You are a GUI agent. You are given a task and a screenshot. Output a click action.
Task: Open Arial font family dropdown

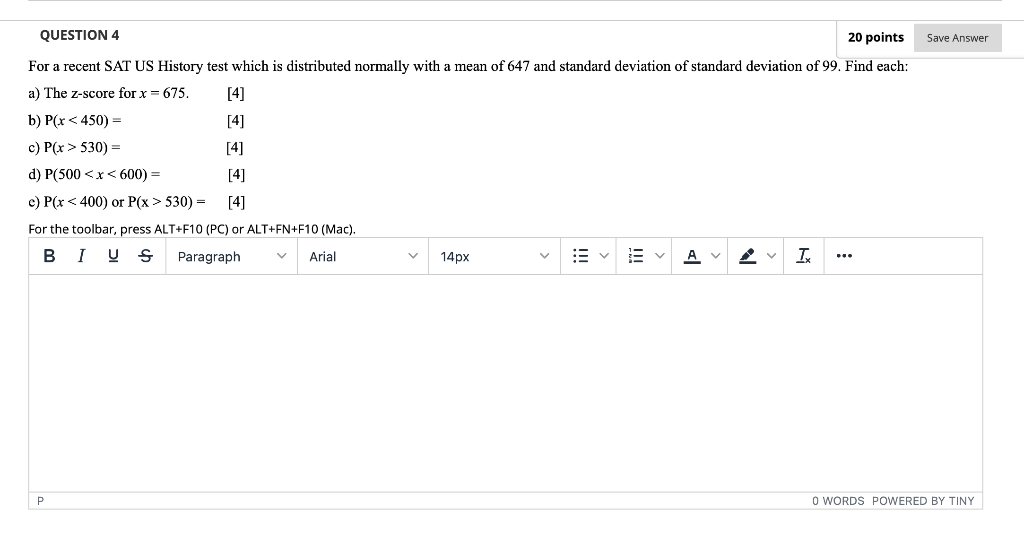pos(363,256)
